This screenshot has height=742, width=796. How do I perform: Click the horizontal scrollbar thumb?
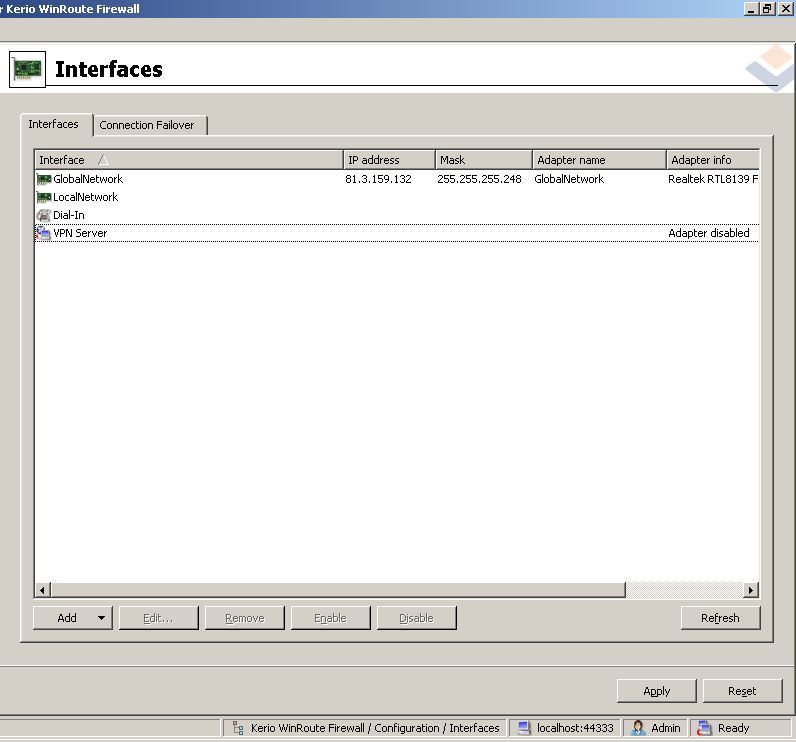[x=338, y=590]
